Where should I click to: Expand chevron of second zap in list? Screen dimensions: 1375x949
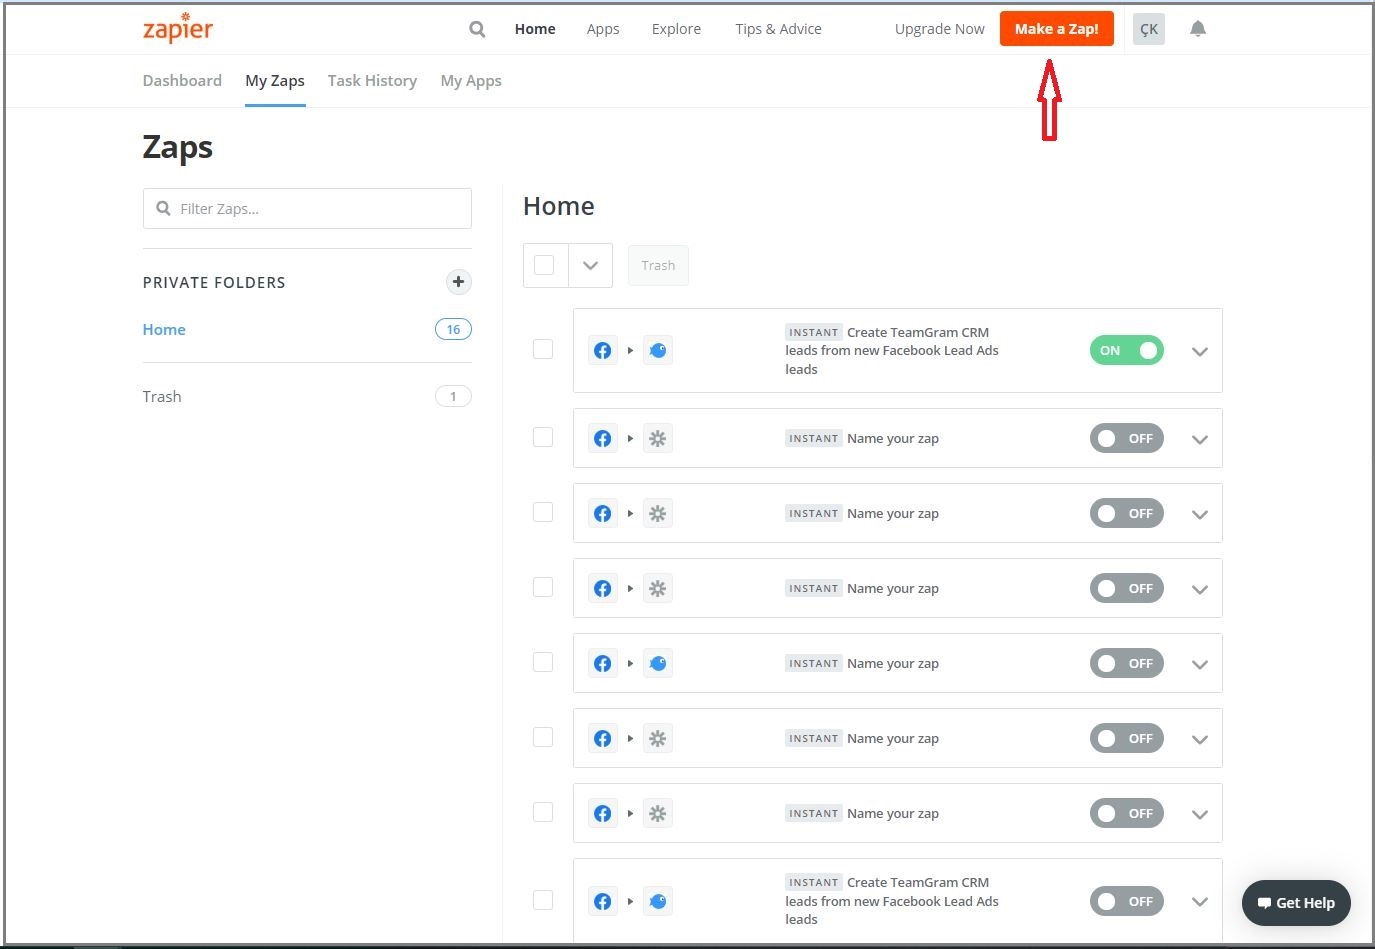point(1200,439)
